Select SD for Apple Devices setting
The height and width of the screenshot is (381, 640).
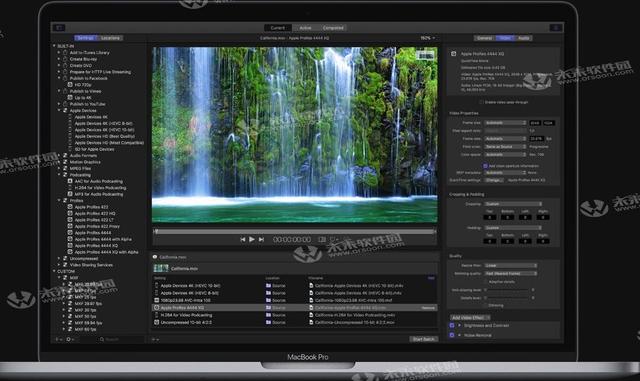click(x=94, y=149)
